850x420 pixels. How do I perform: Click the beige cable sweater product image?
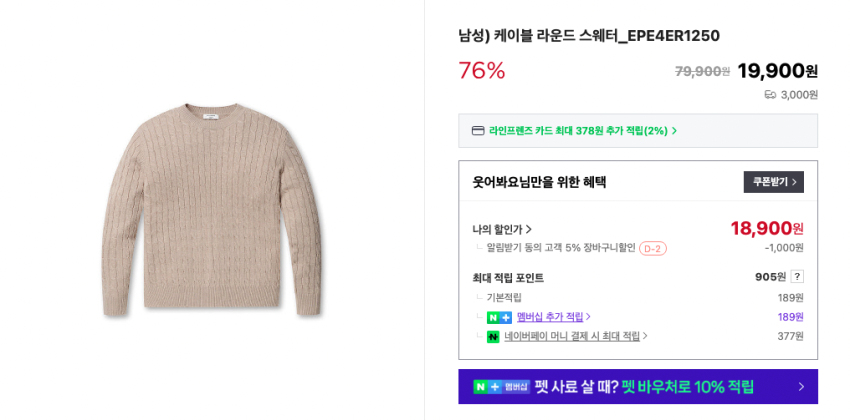(x=212, y=210)
